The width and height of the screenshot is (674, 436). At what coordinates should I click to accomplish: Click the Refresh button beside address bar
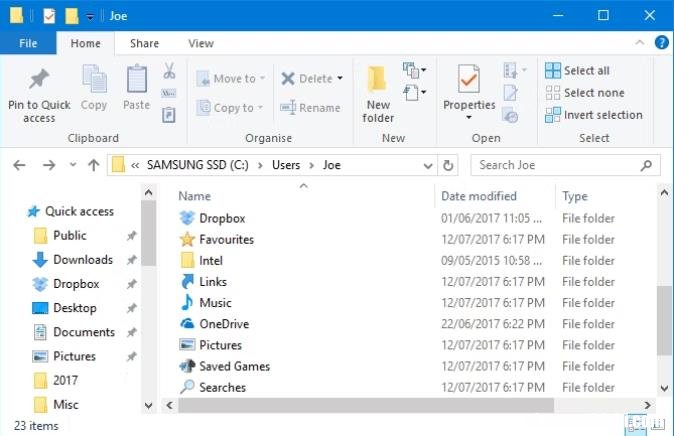pyautogui.click(x=448, y=165)
